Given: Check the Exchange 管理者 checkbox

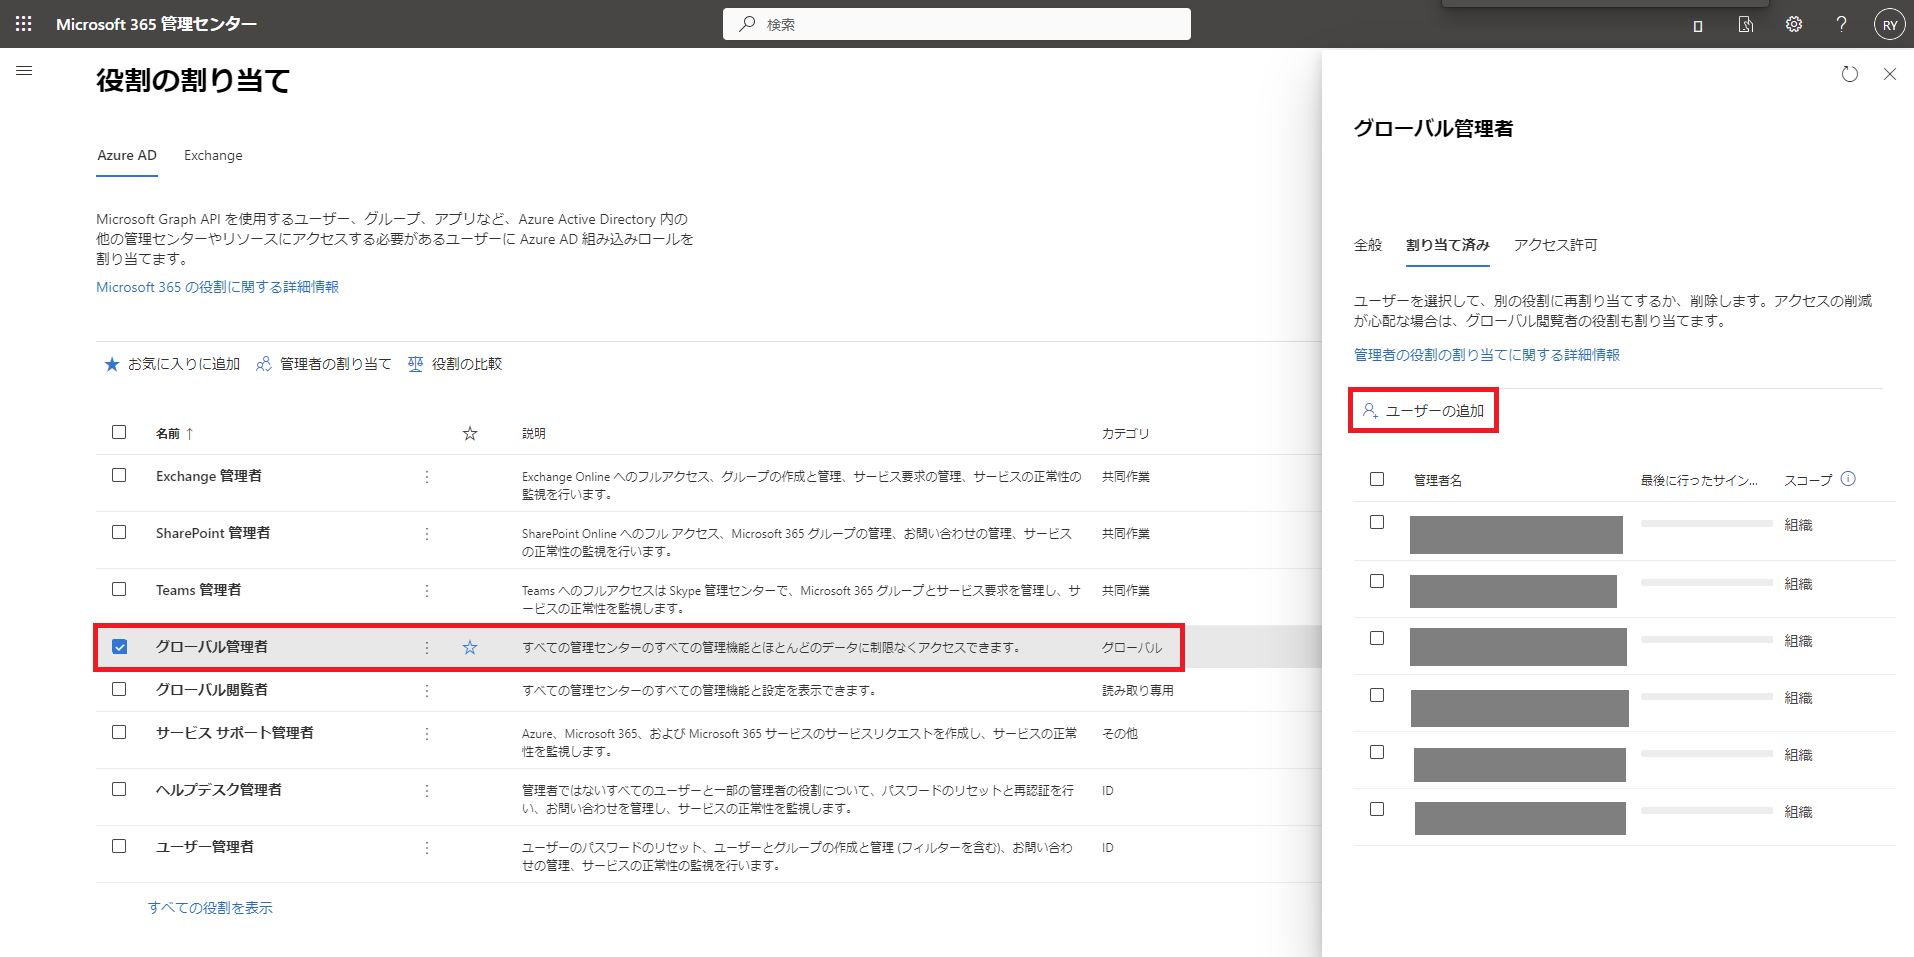Looking at the screenshot, I should (x=119, y=475).
